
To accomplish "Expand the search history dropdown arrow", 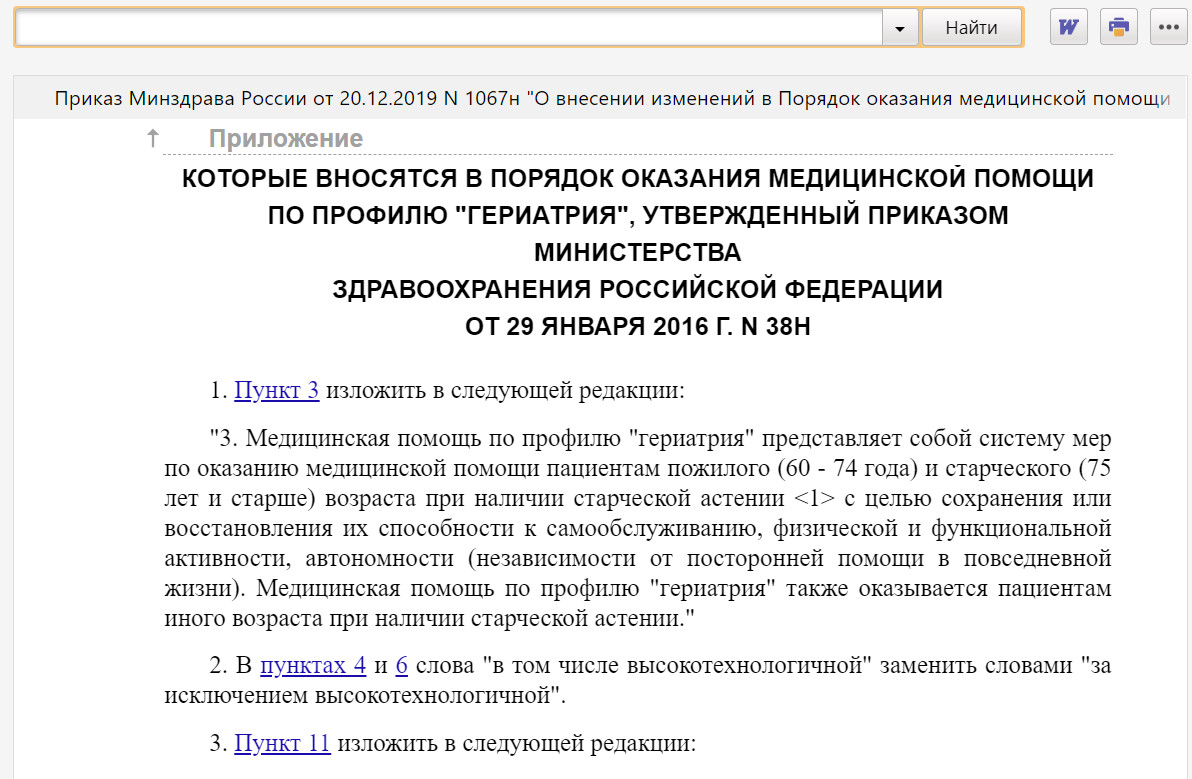I will click(900, 28).
